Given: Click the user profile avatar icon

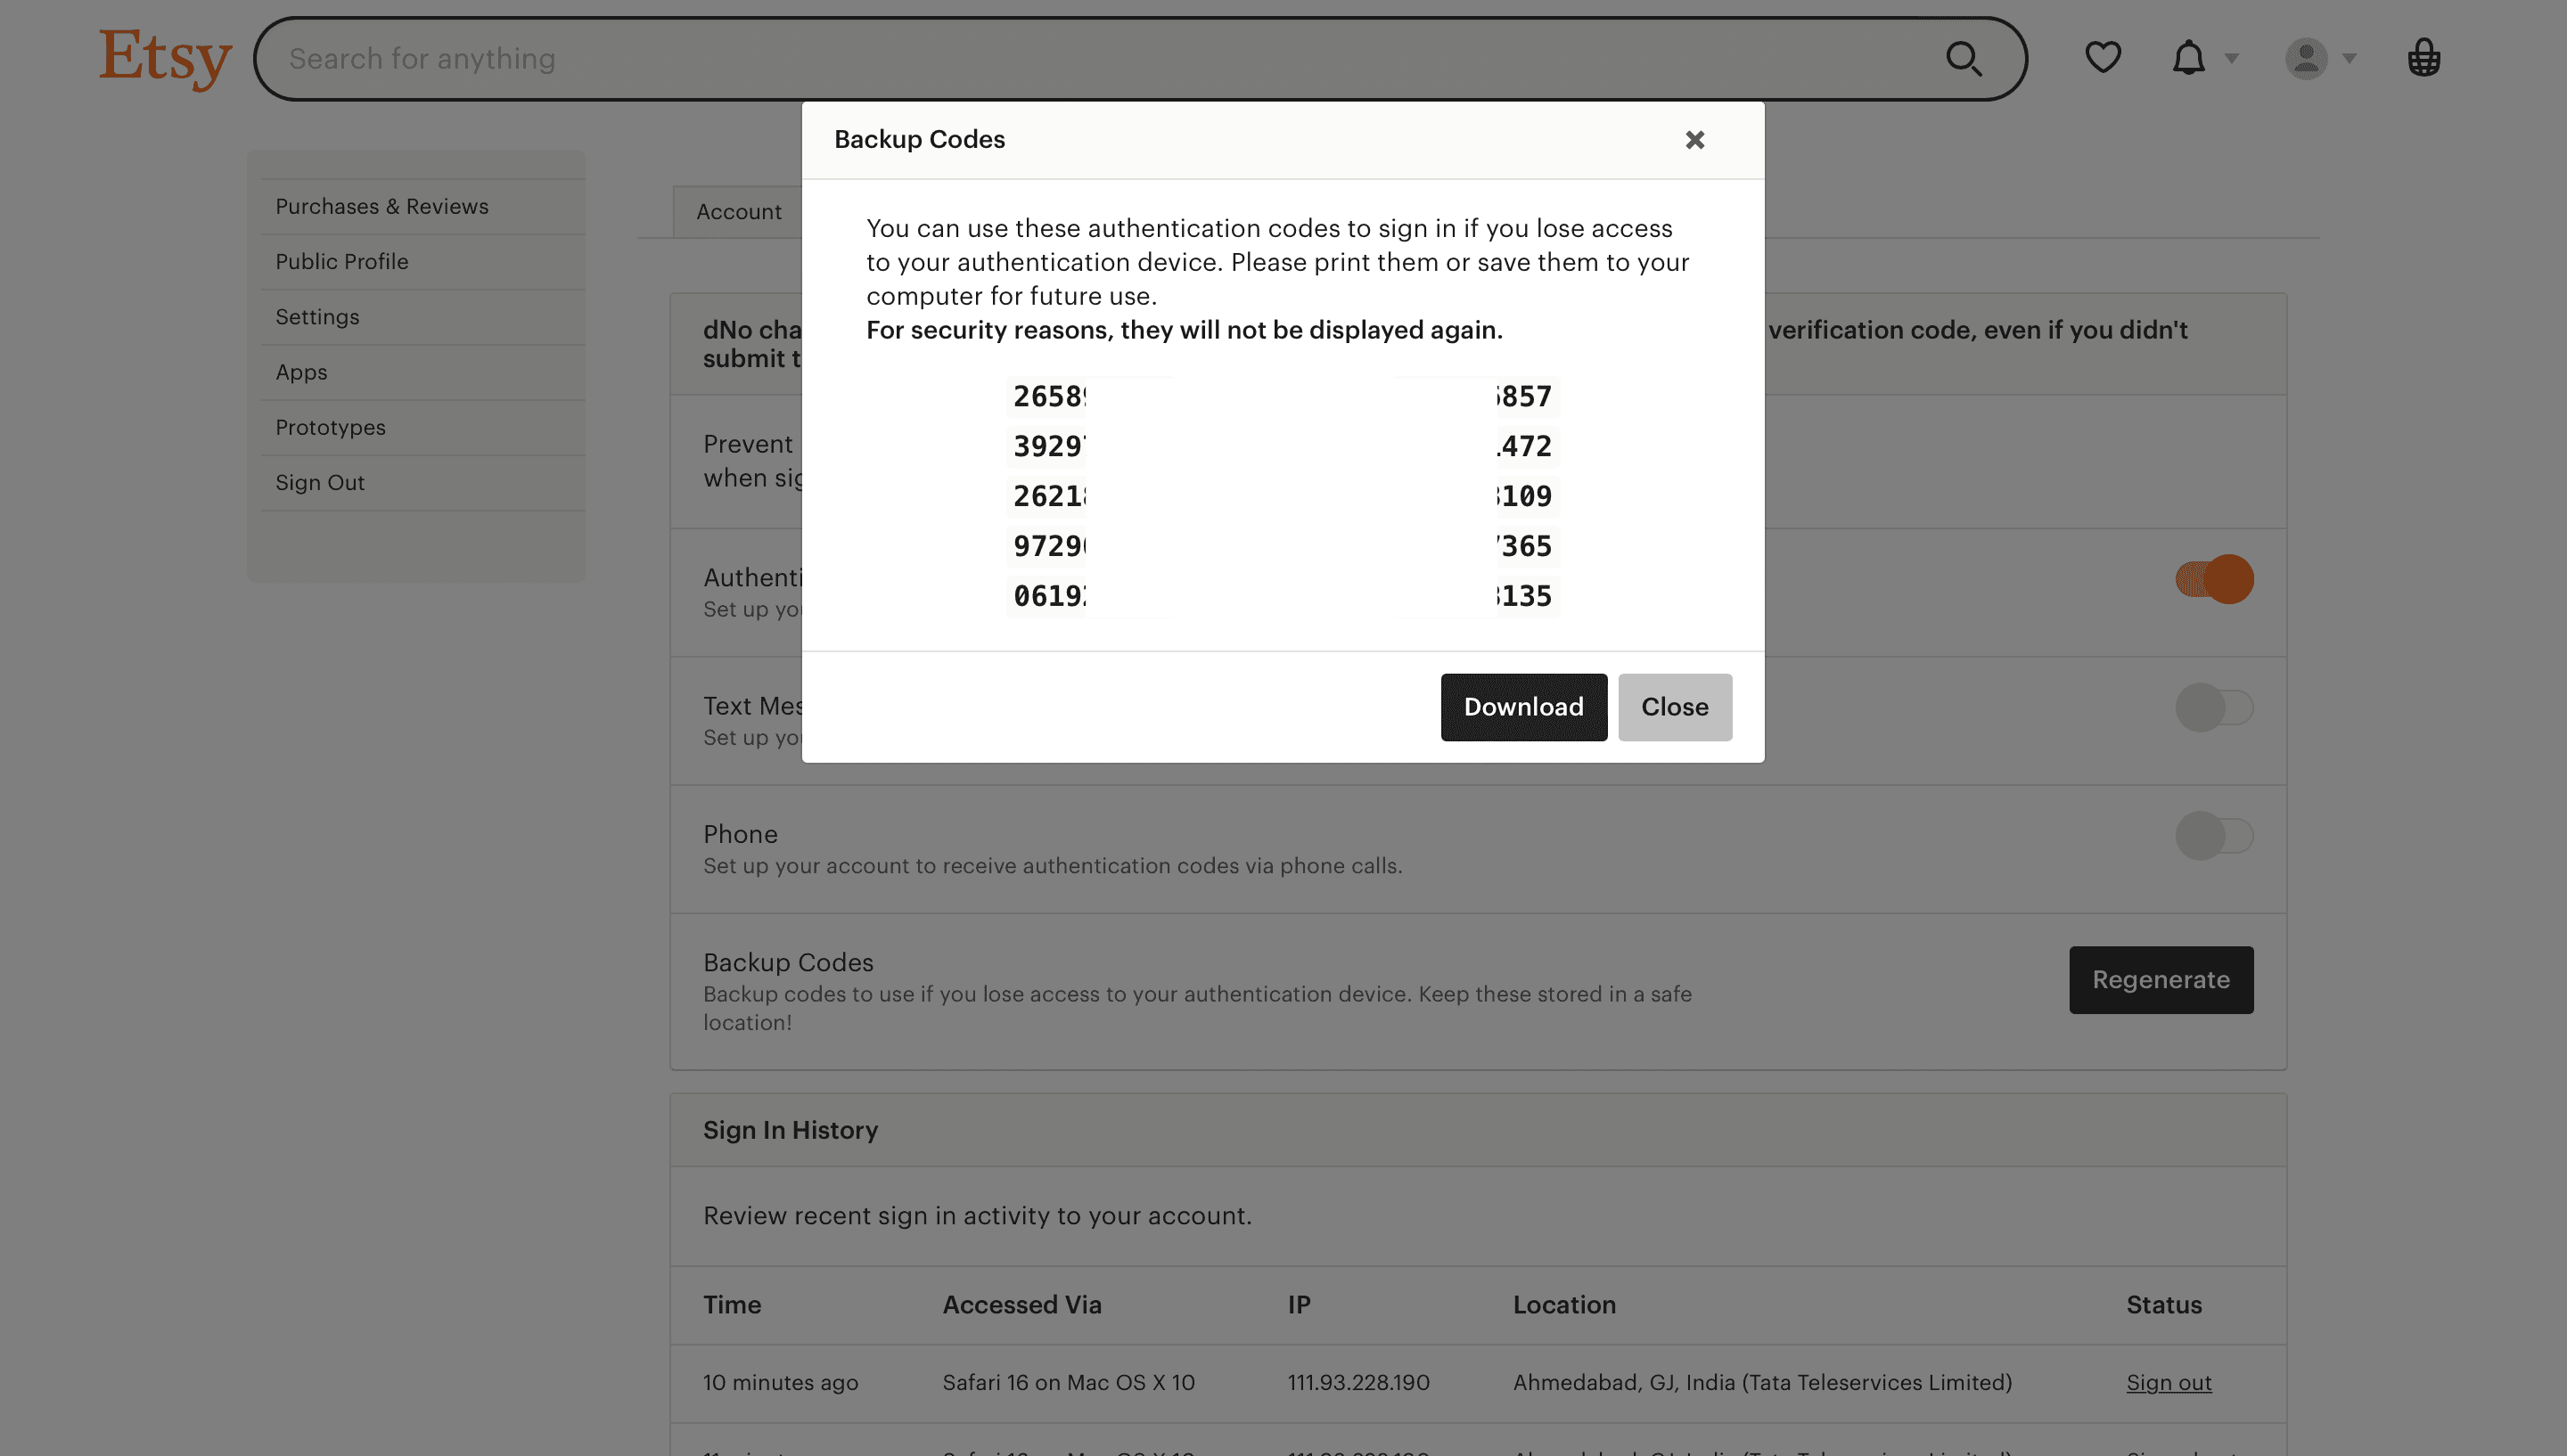Looking at the screenshot, I should coord(2305,59).
